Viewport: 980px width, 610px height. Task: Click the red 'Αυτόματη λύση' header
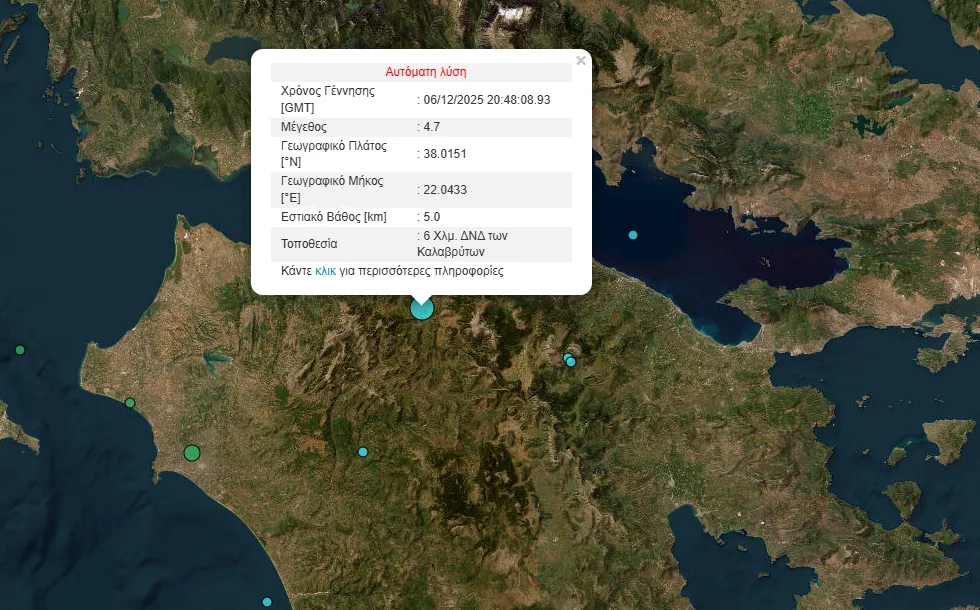click(x=426, y=72)
